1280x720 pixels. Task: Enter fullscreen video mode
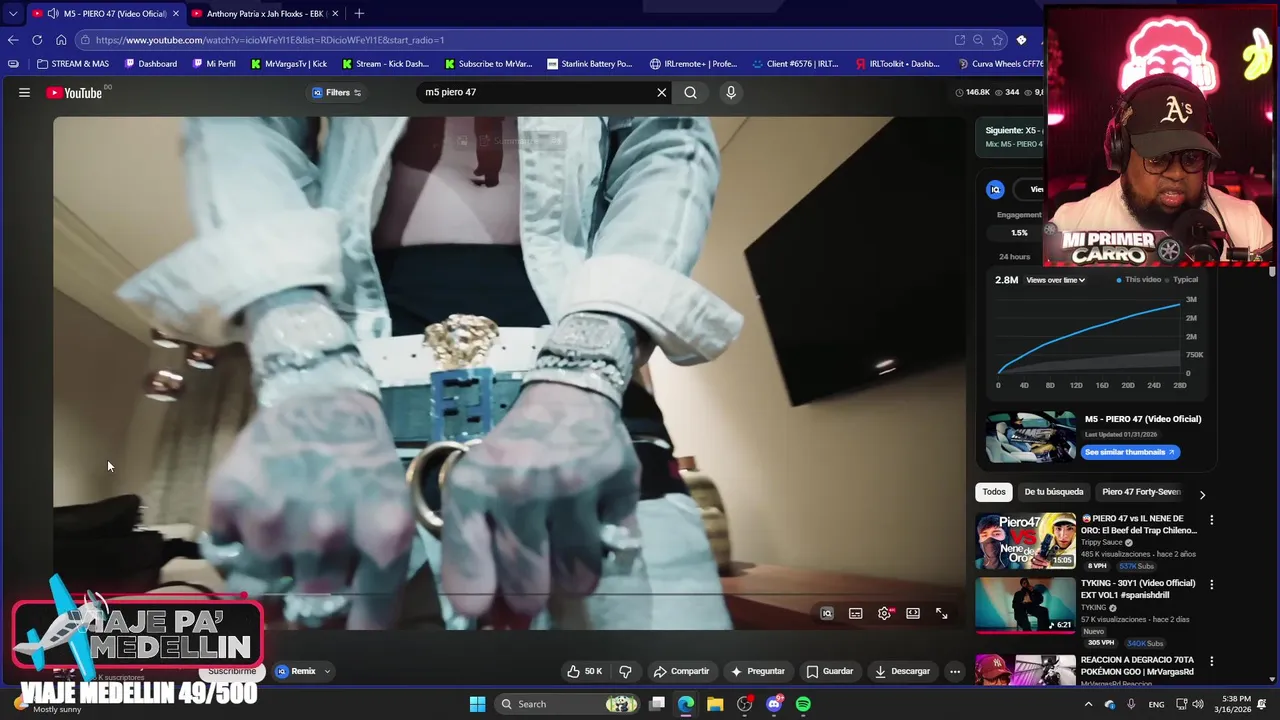pyautogui.click(x=942, y=613)
